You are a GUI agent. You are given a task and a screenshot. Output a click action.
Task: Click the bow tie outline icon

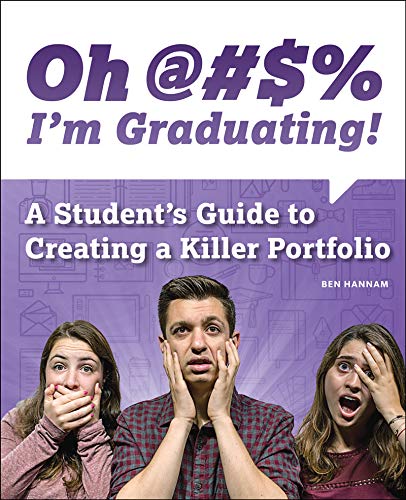click(330, 215)
